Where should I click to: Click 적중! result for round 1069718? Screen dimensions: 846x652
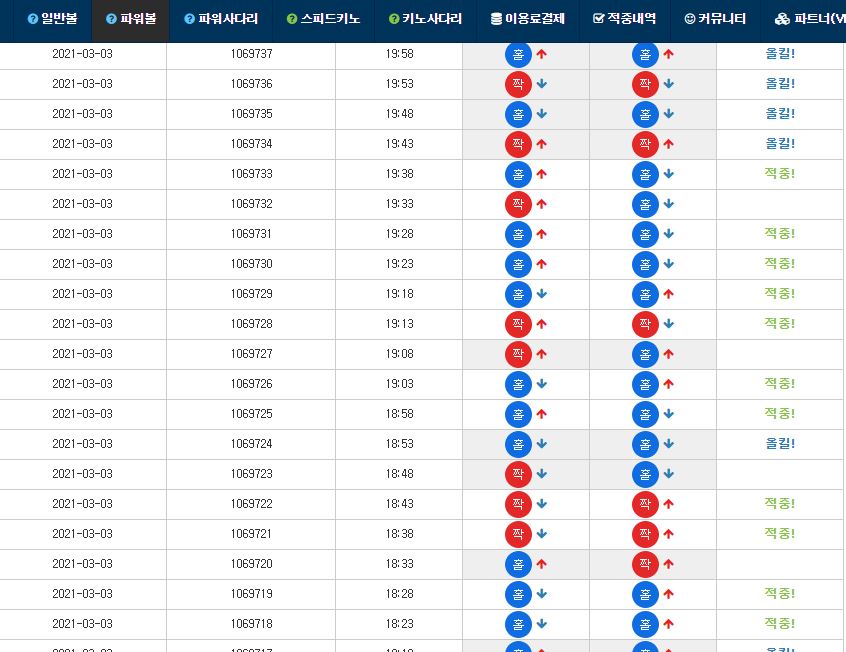click(x=780, y=623)
